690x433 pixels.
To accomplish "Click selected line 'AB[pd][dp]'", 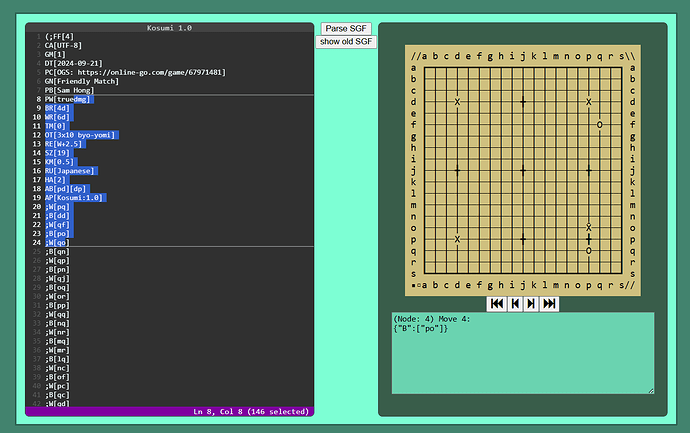I will [65, 189].
